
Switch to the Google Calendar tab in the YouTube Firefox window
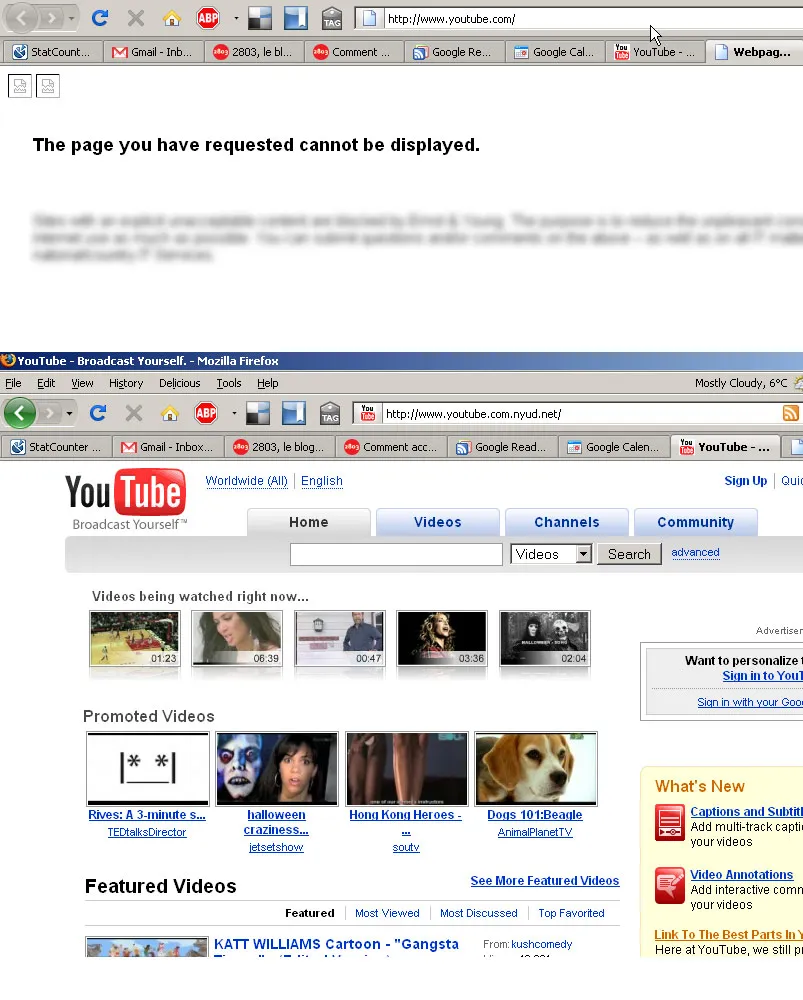point(613,447)
